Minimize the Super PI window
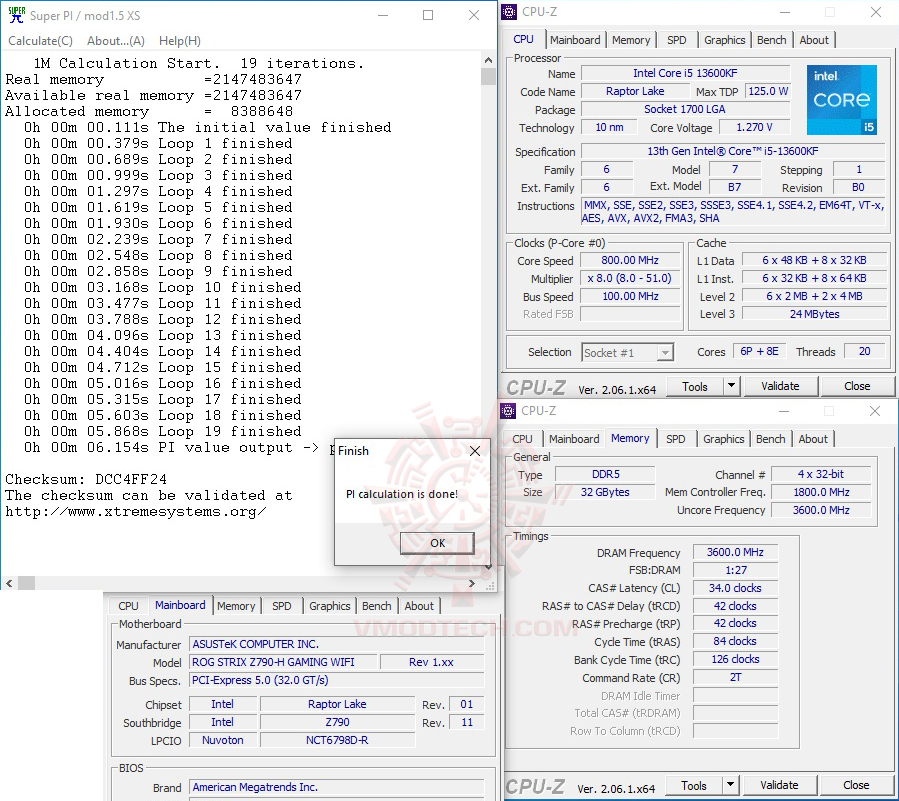The width and height of the screenshot is (899, 801). coord(383,15)
